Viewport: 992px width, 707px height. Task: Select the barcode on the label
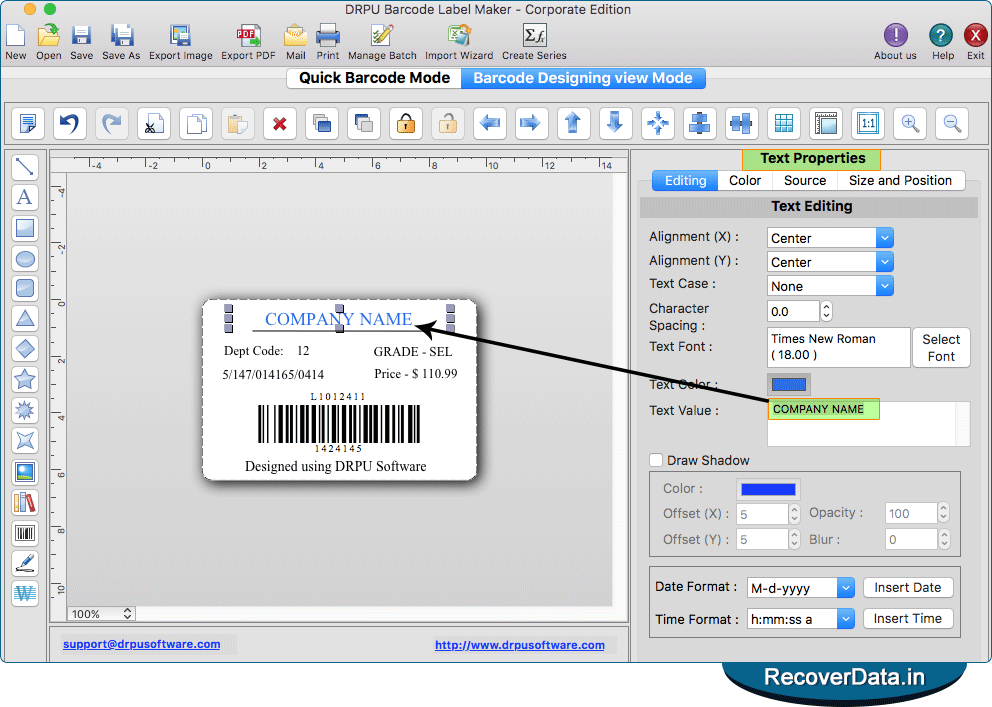click(338, 424)
